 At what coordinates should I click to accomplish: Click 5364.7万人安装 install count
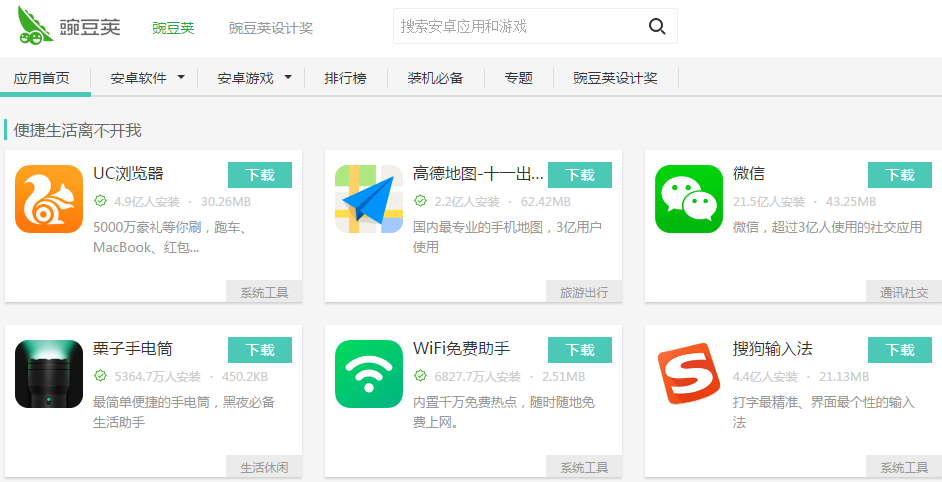point(157,377)
